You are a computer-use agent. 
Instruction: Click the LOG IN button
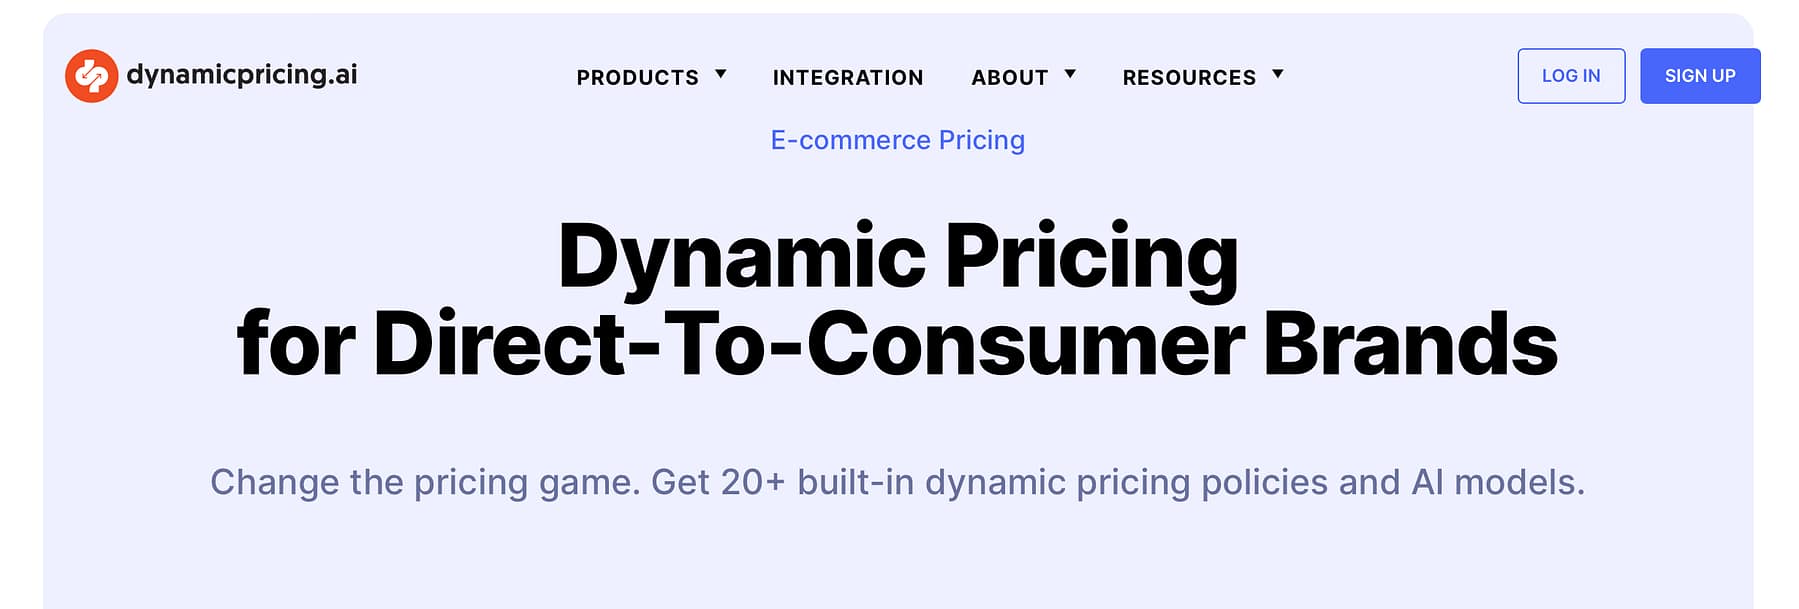pyautogui.click(x=1570, y=75)
